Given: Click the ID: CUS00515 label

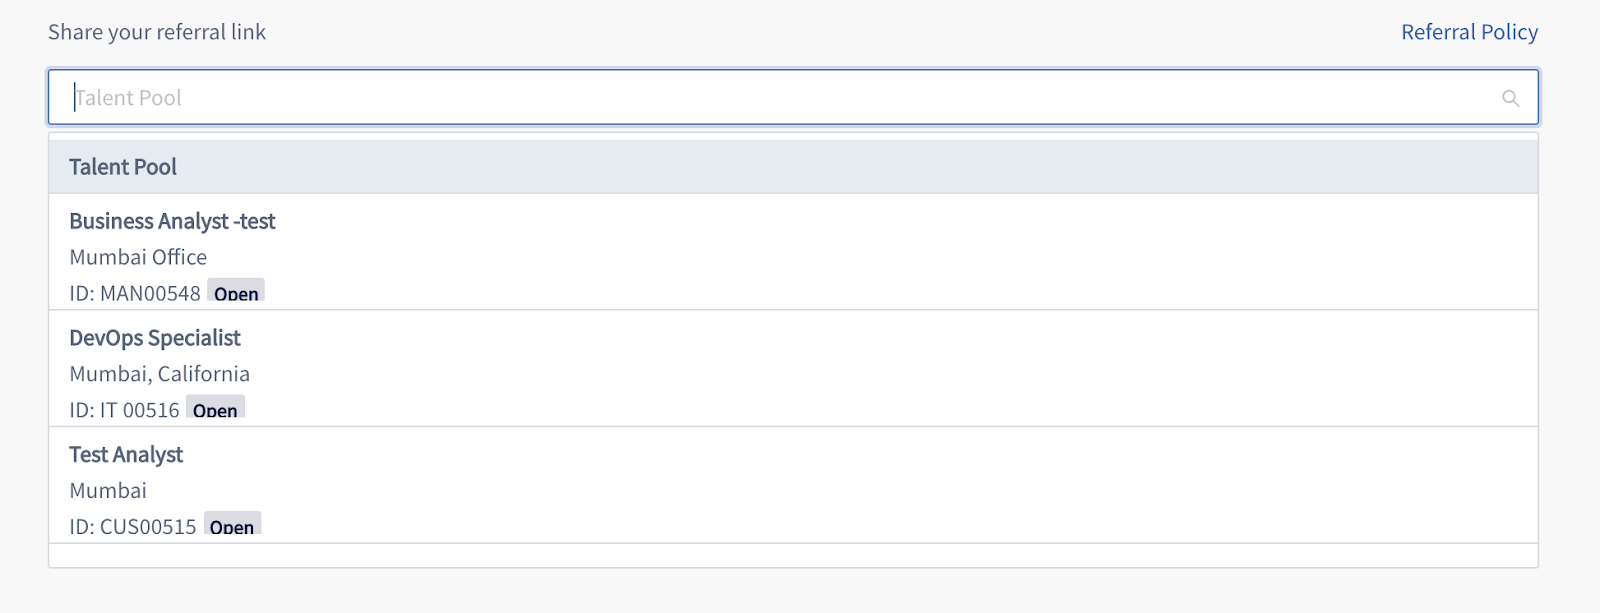Looking at the screenshot, I should [133, 526].
